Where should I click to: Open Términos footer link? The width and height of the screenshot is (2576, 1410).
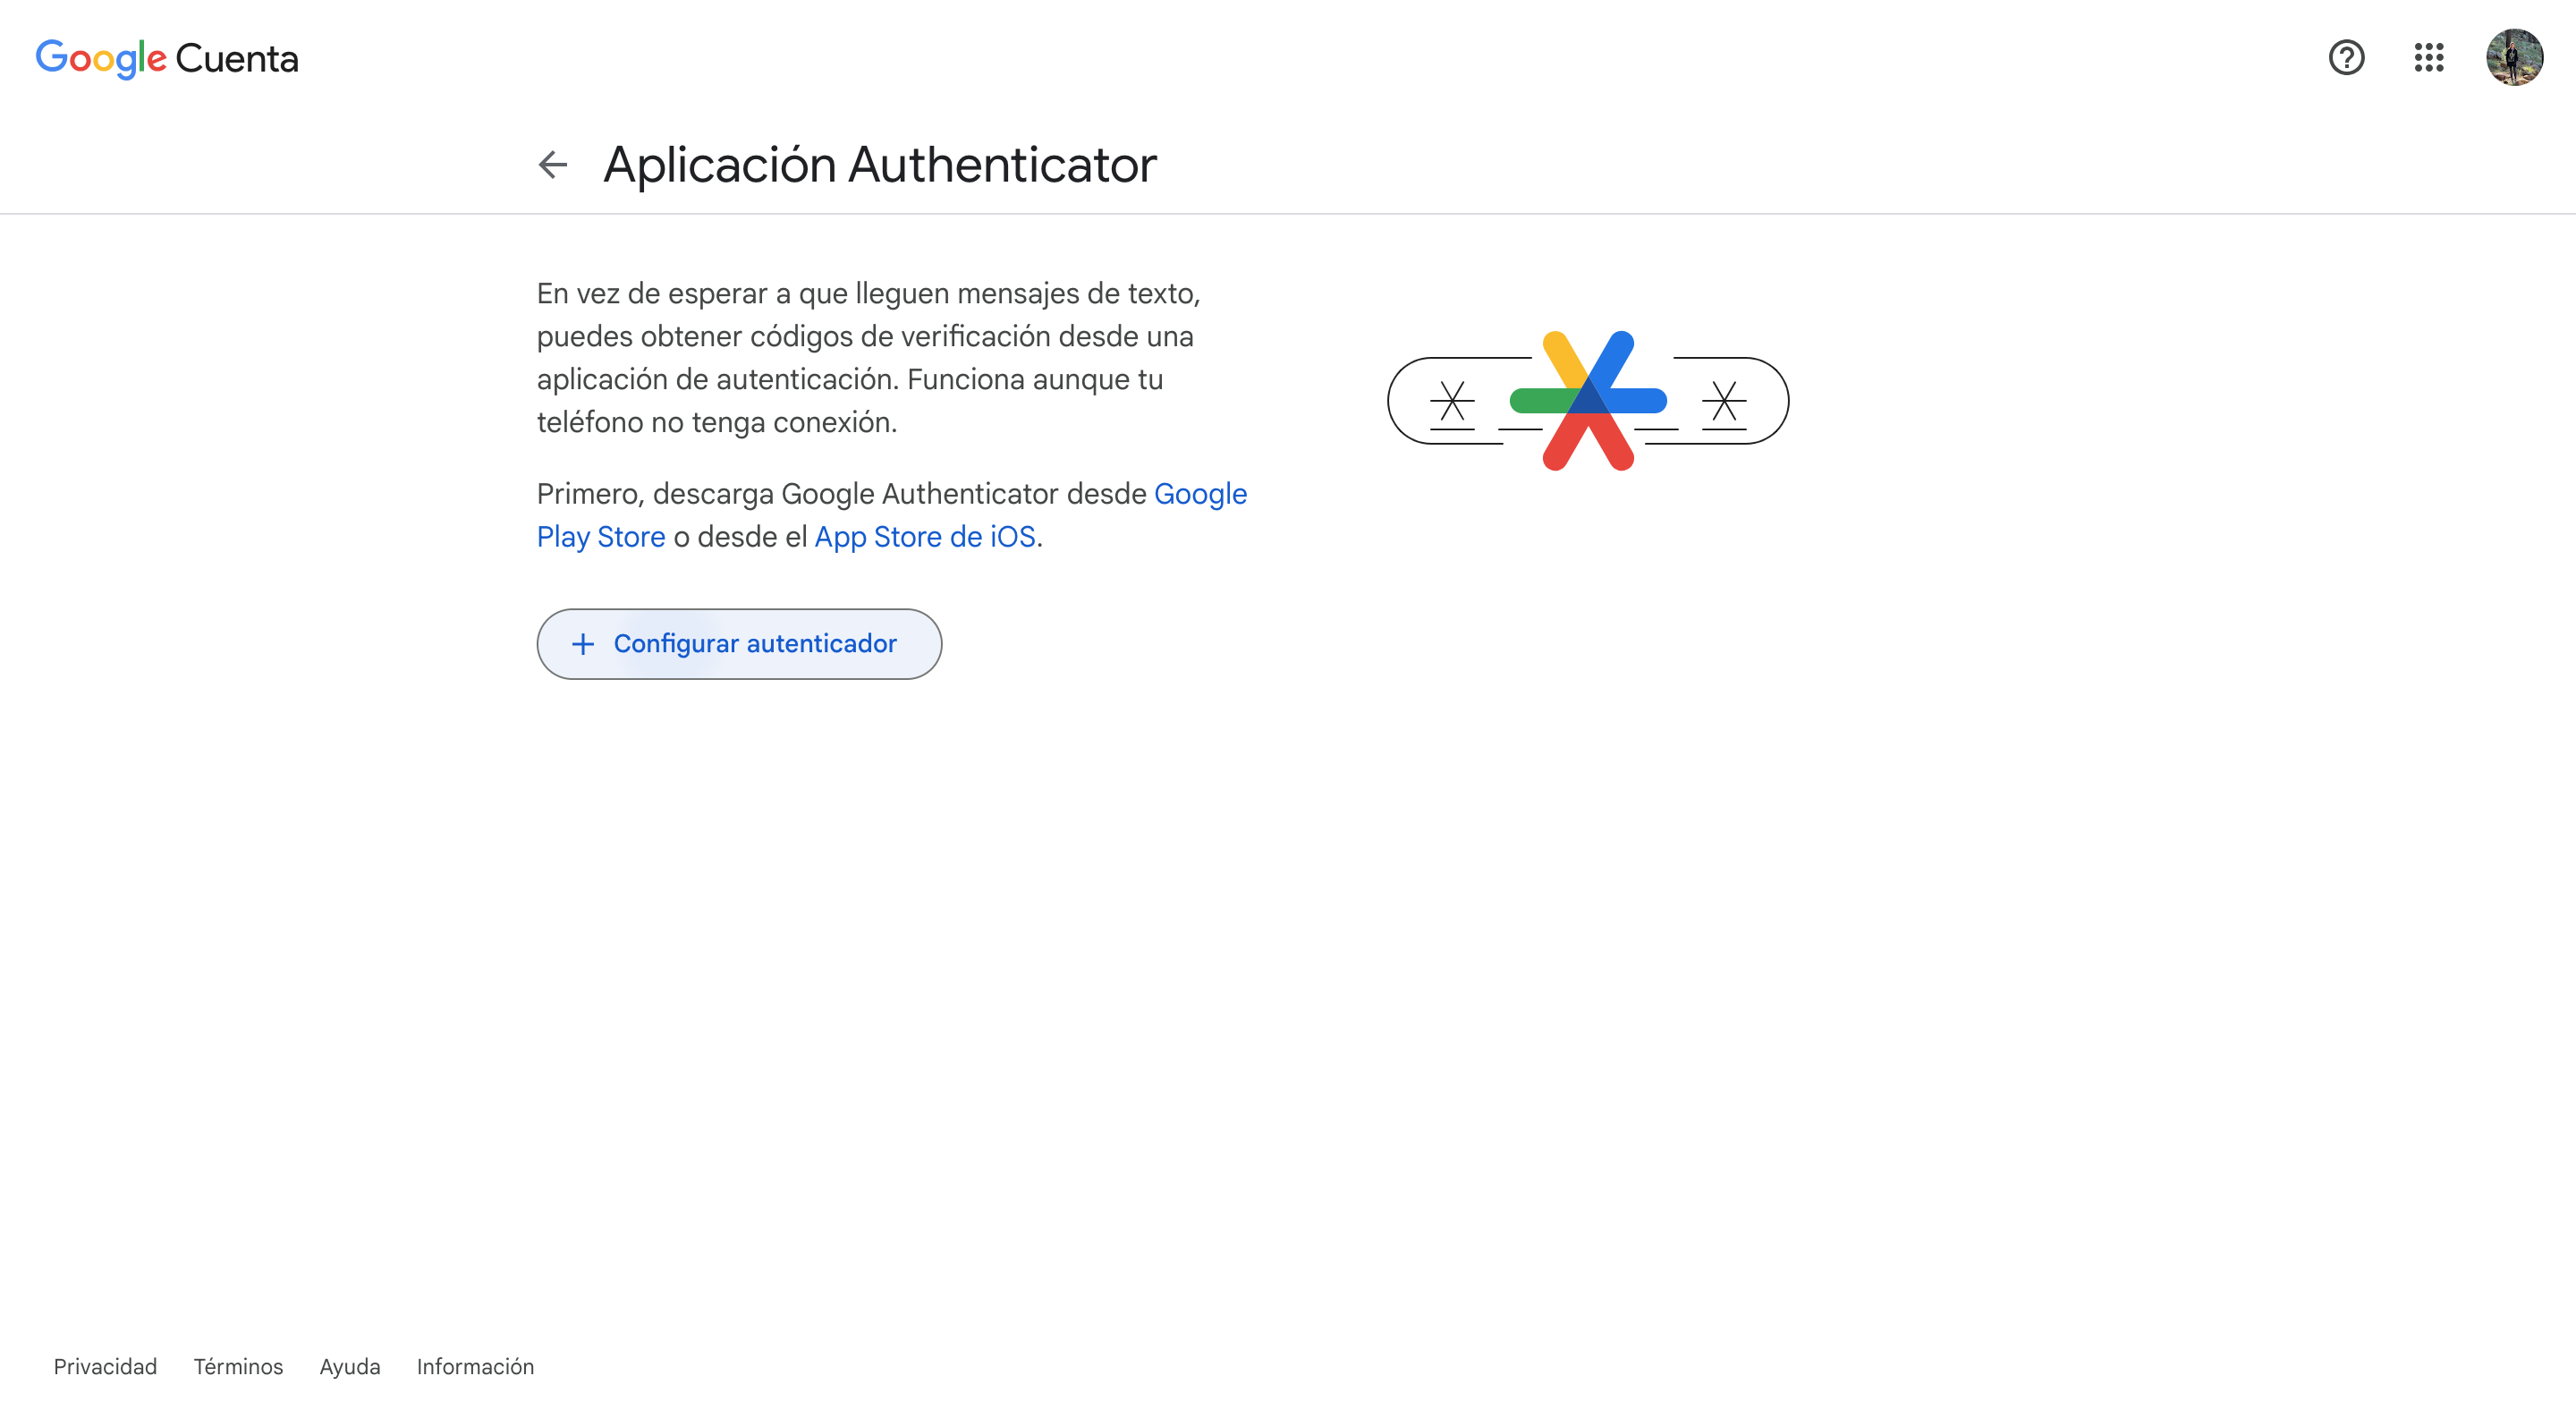click(x=238, y=1366)
